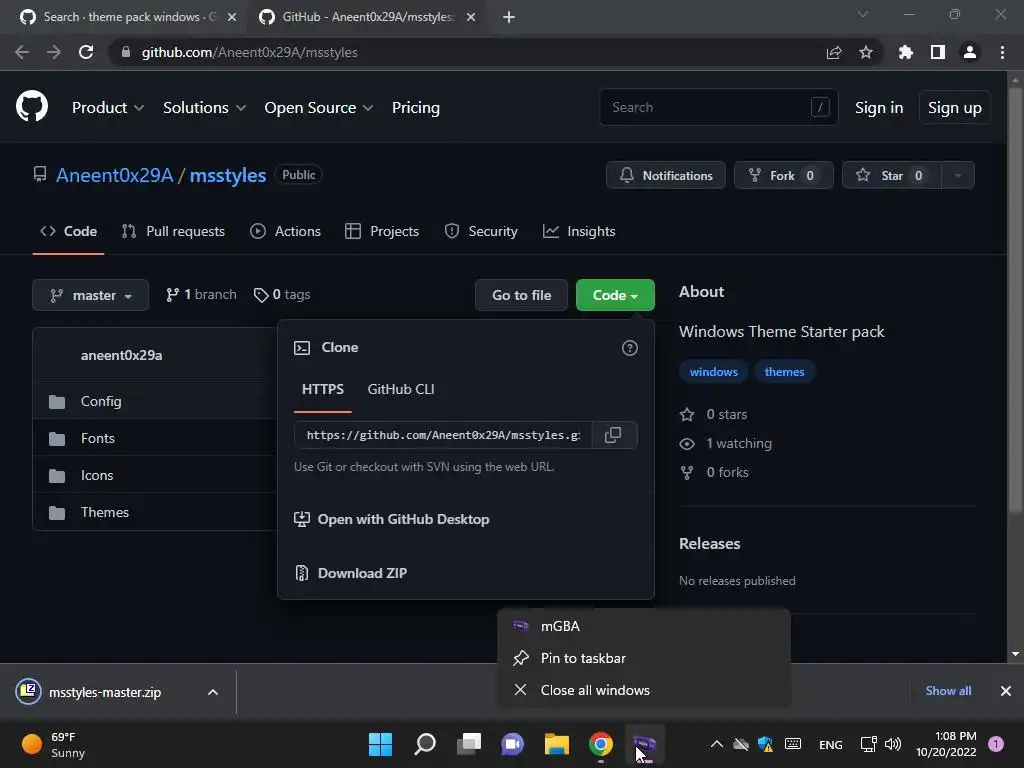The image size is (1024, 768).
Task: Open the Chat app on taskbar
Action: tap(513, 744)
